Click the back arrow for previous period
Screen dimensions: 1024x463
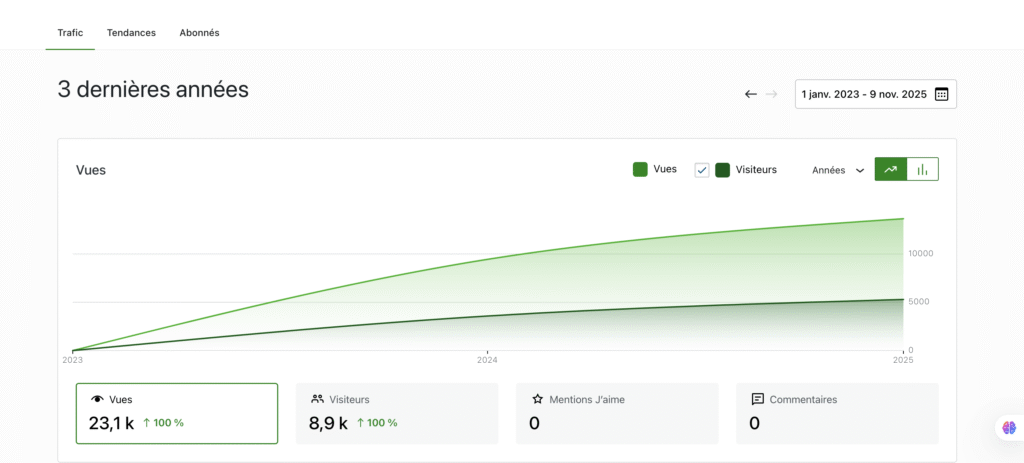[x=750, y=94]
